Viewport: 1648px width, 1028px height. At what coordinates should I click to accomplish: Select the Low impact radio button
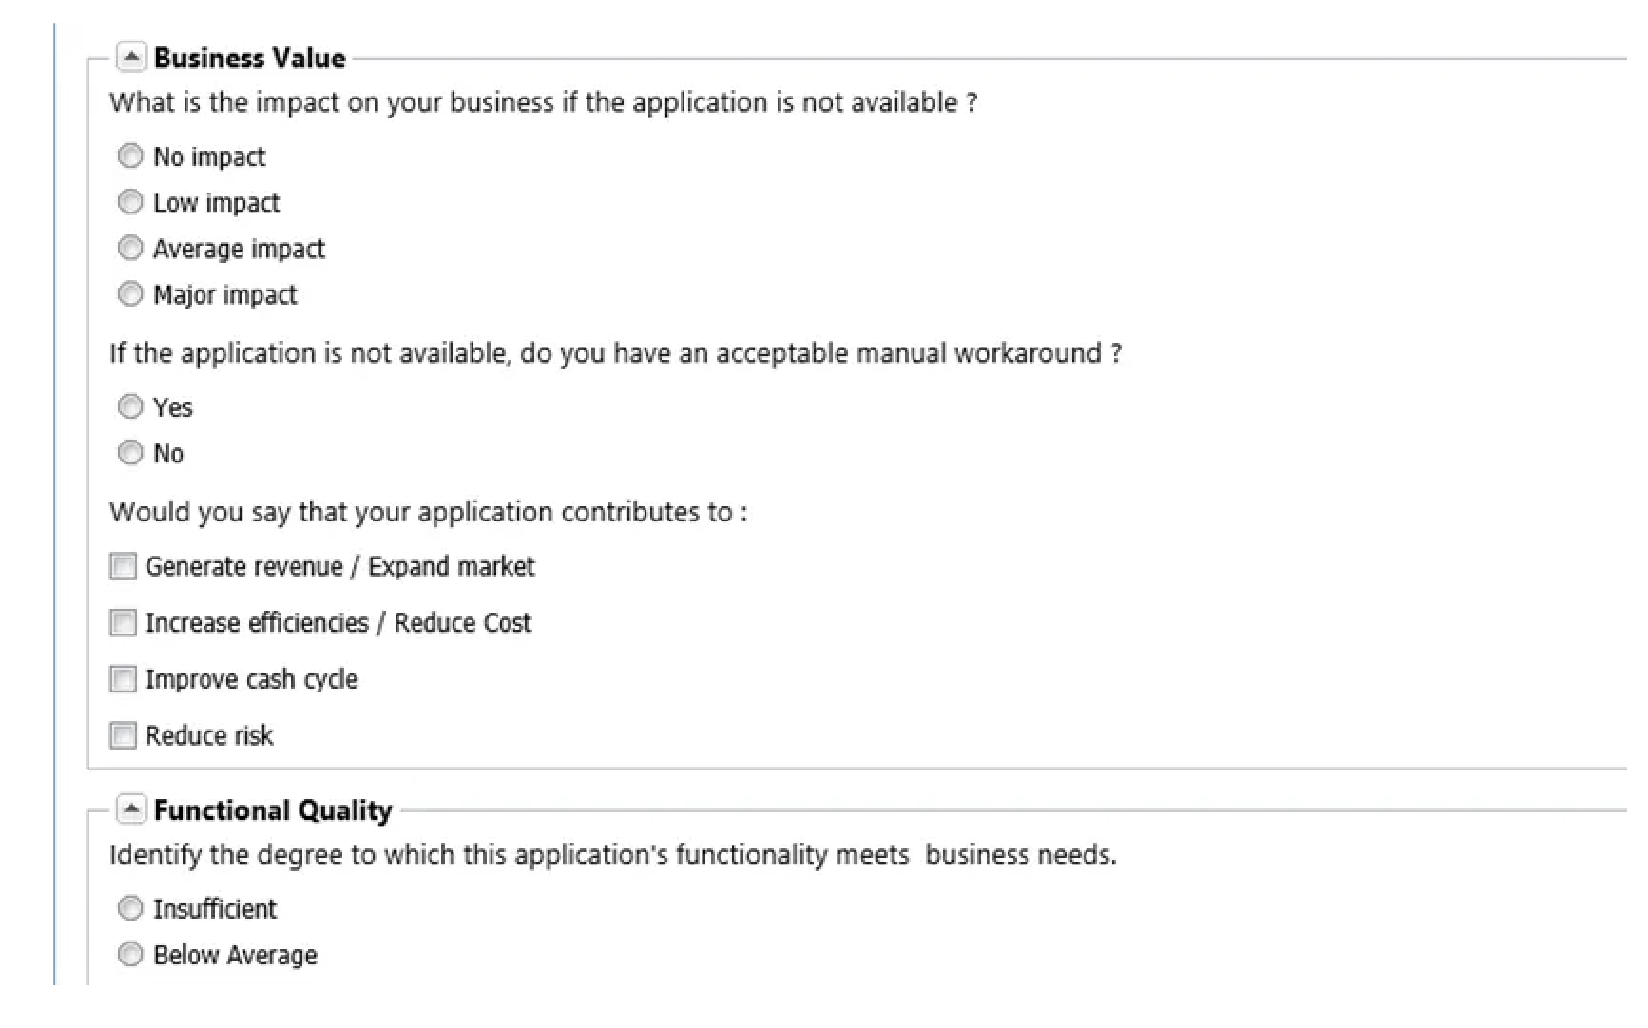point(130,202)
